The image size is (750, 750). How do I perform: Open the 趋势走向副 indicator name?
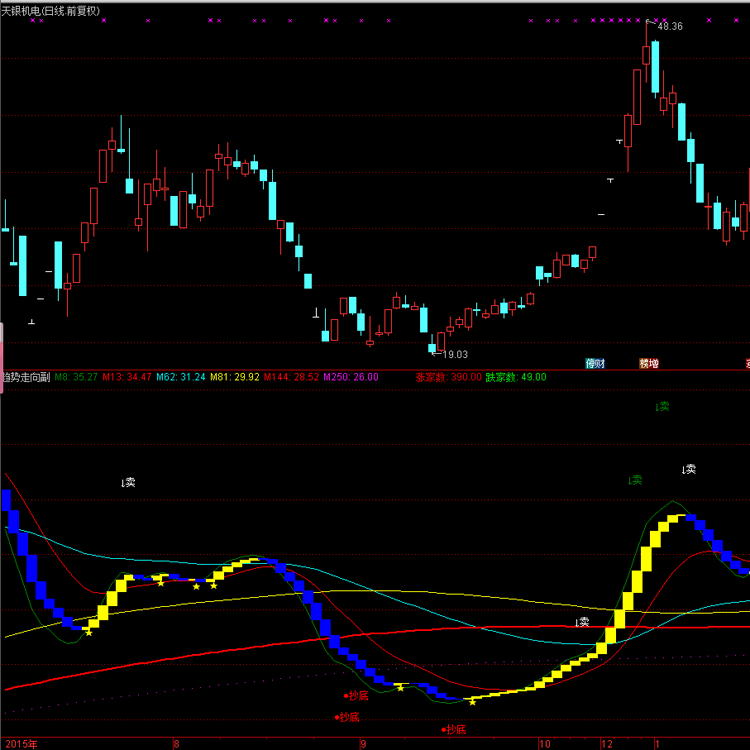tap(25, 377)
